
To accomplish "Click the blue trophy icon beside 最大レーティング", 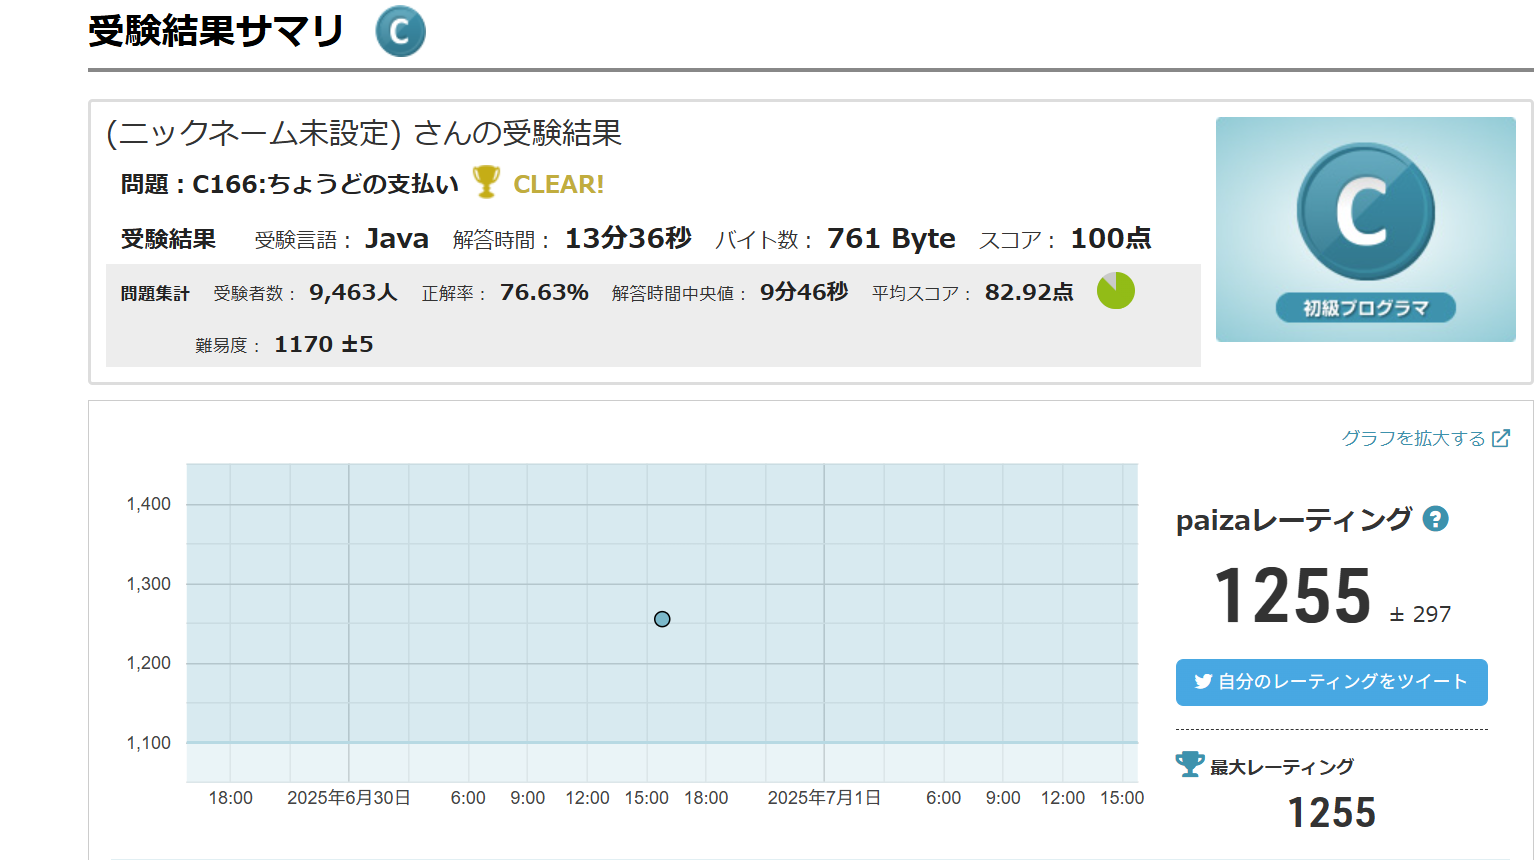I will click(x=1189, y=764).
